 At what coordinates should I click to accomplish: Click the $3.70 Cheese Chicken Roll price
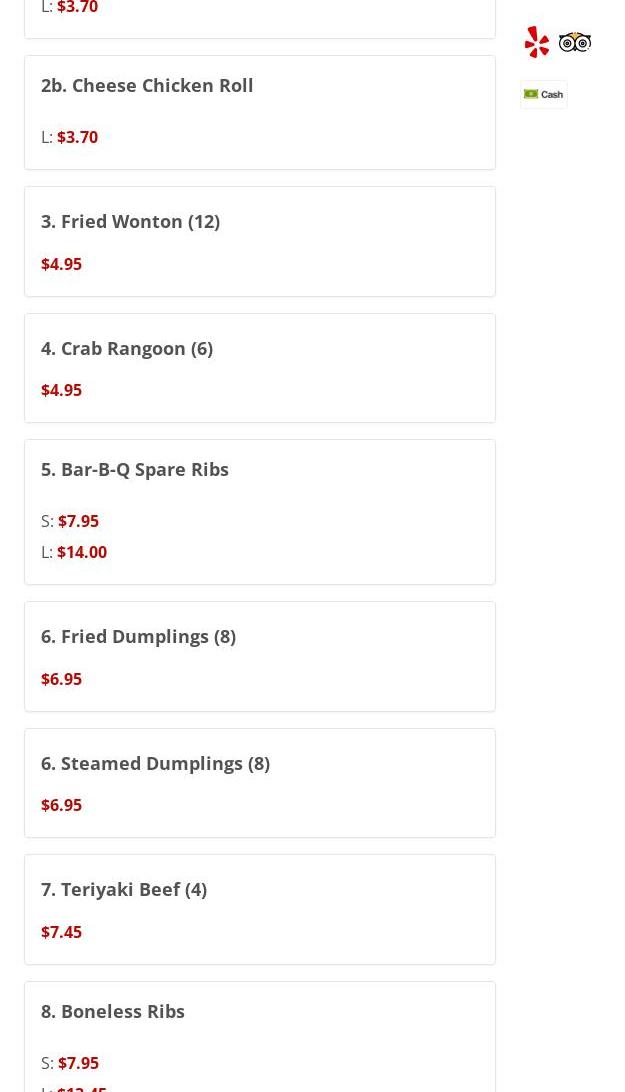pyautogui.click(x=77, y=137)
